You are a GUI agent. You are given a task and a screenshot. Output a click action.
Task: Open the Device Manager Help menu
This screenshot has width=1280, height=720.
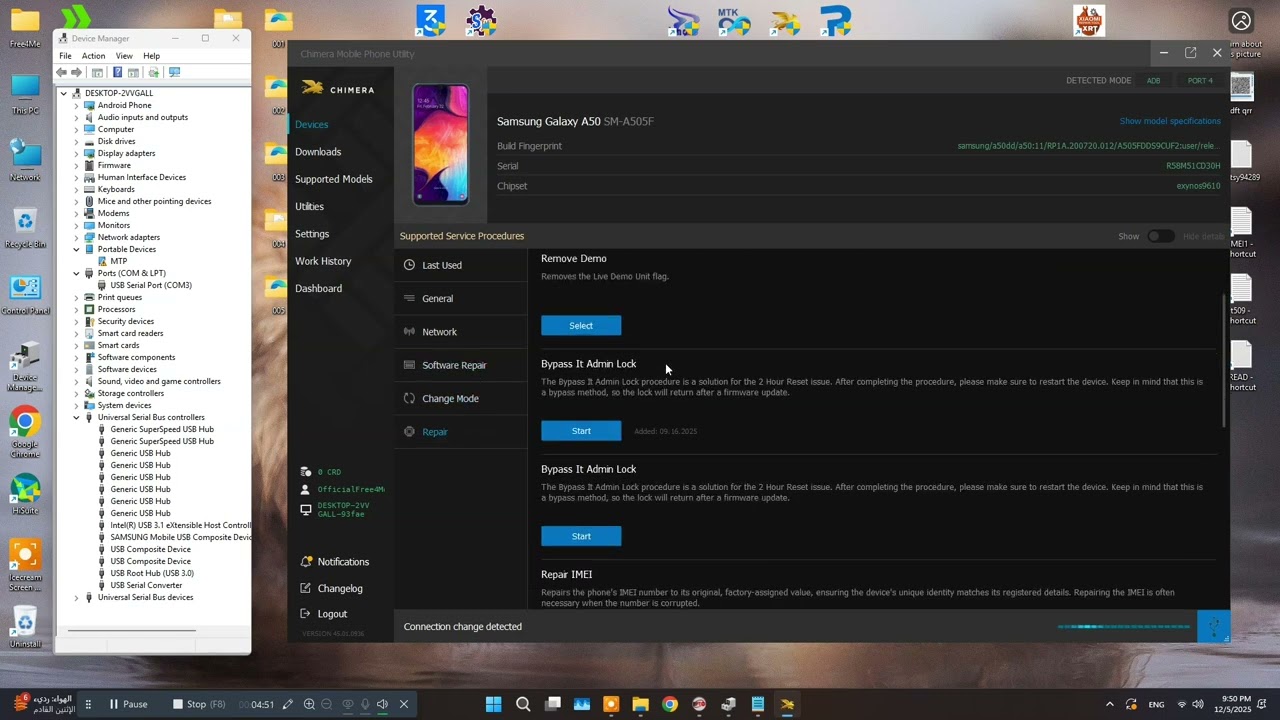[151, 56]
